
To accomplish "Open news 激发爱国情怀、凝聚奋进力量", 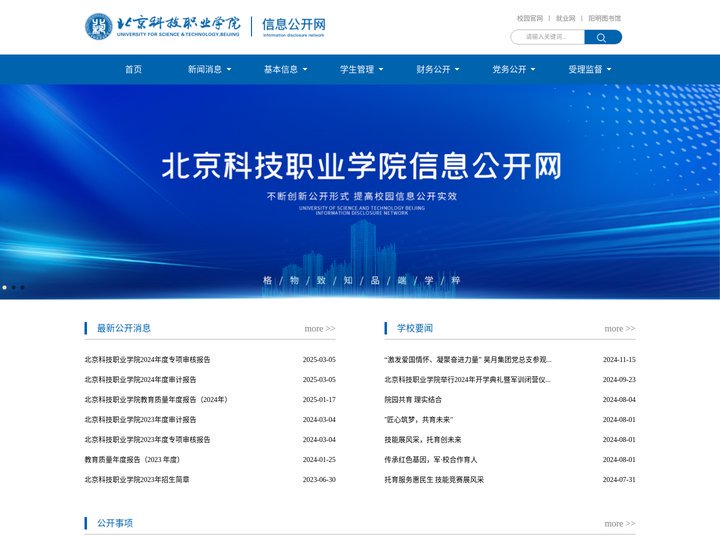I will tap(468, 360).
